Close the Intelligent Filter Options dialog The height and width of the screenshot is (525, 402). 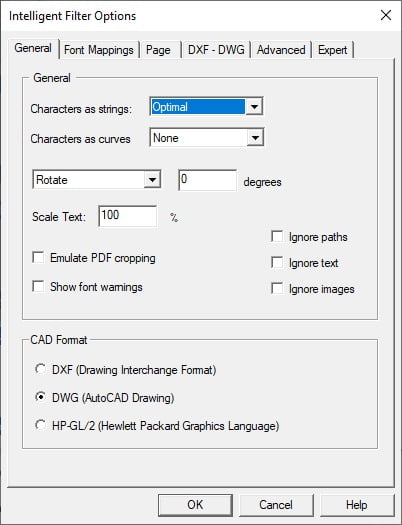click(x=386, y=15)
